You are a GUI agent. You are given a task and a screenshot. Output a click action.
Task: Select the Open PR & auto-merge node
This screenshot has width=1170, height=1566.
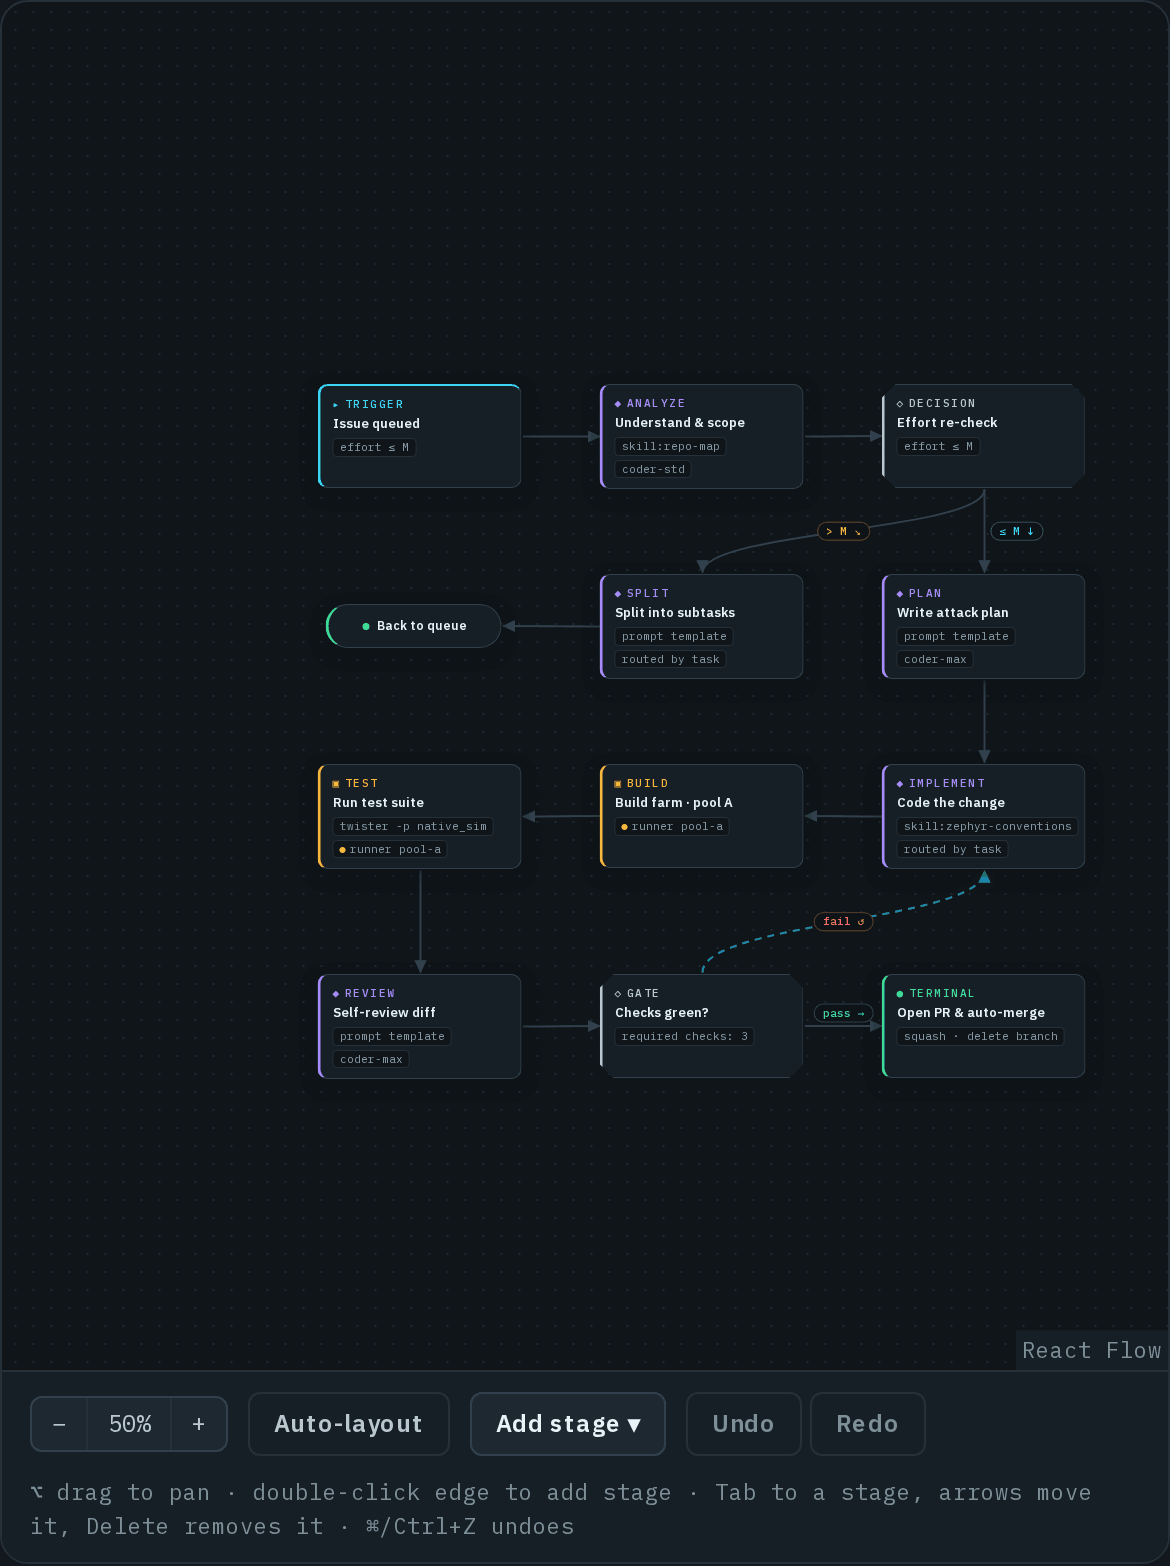click(984, 1026)
